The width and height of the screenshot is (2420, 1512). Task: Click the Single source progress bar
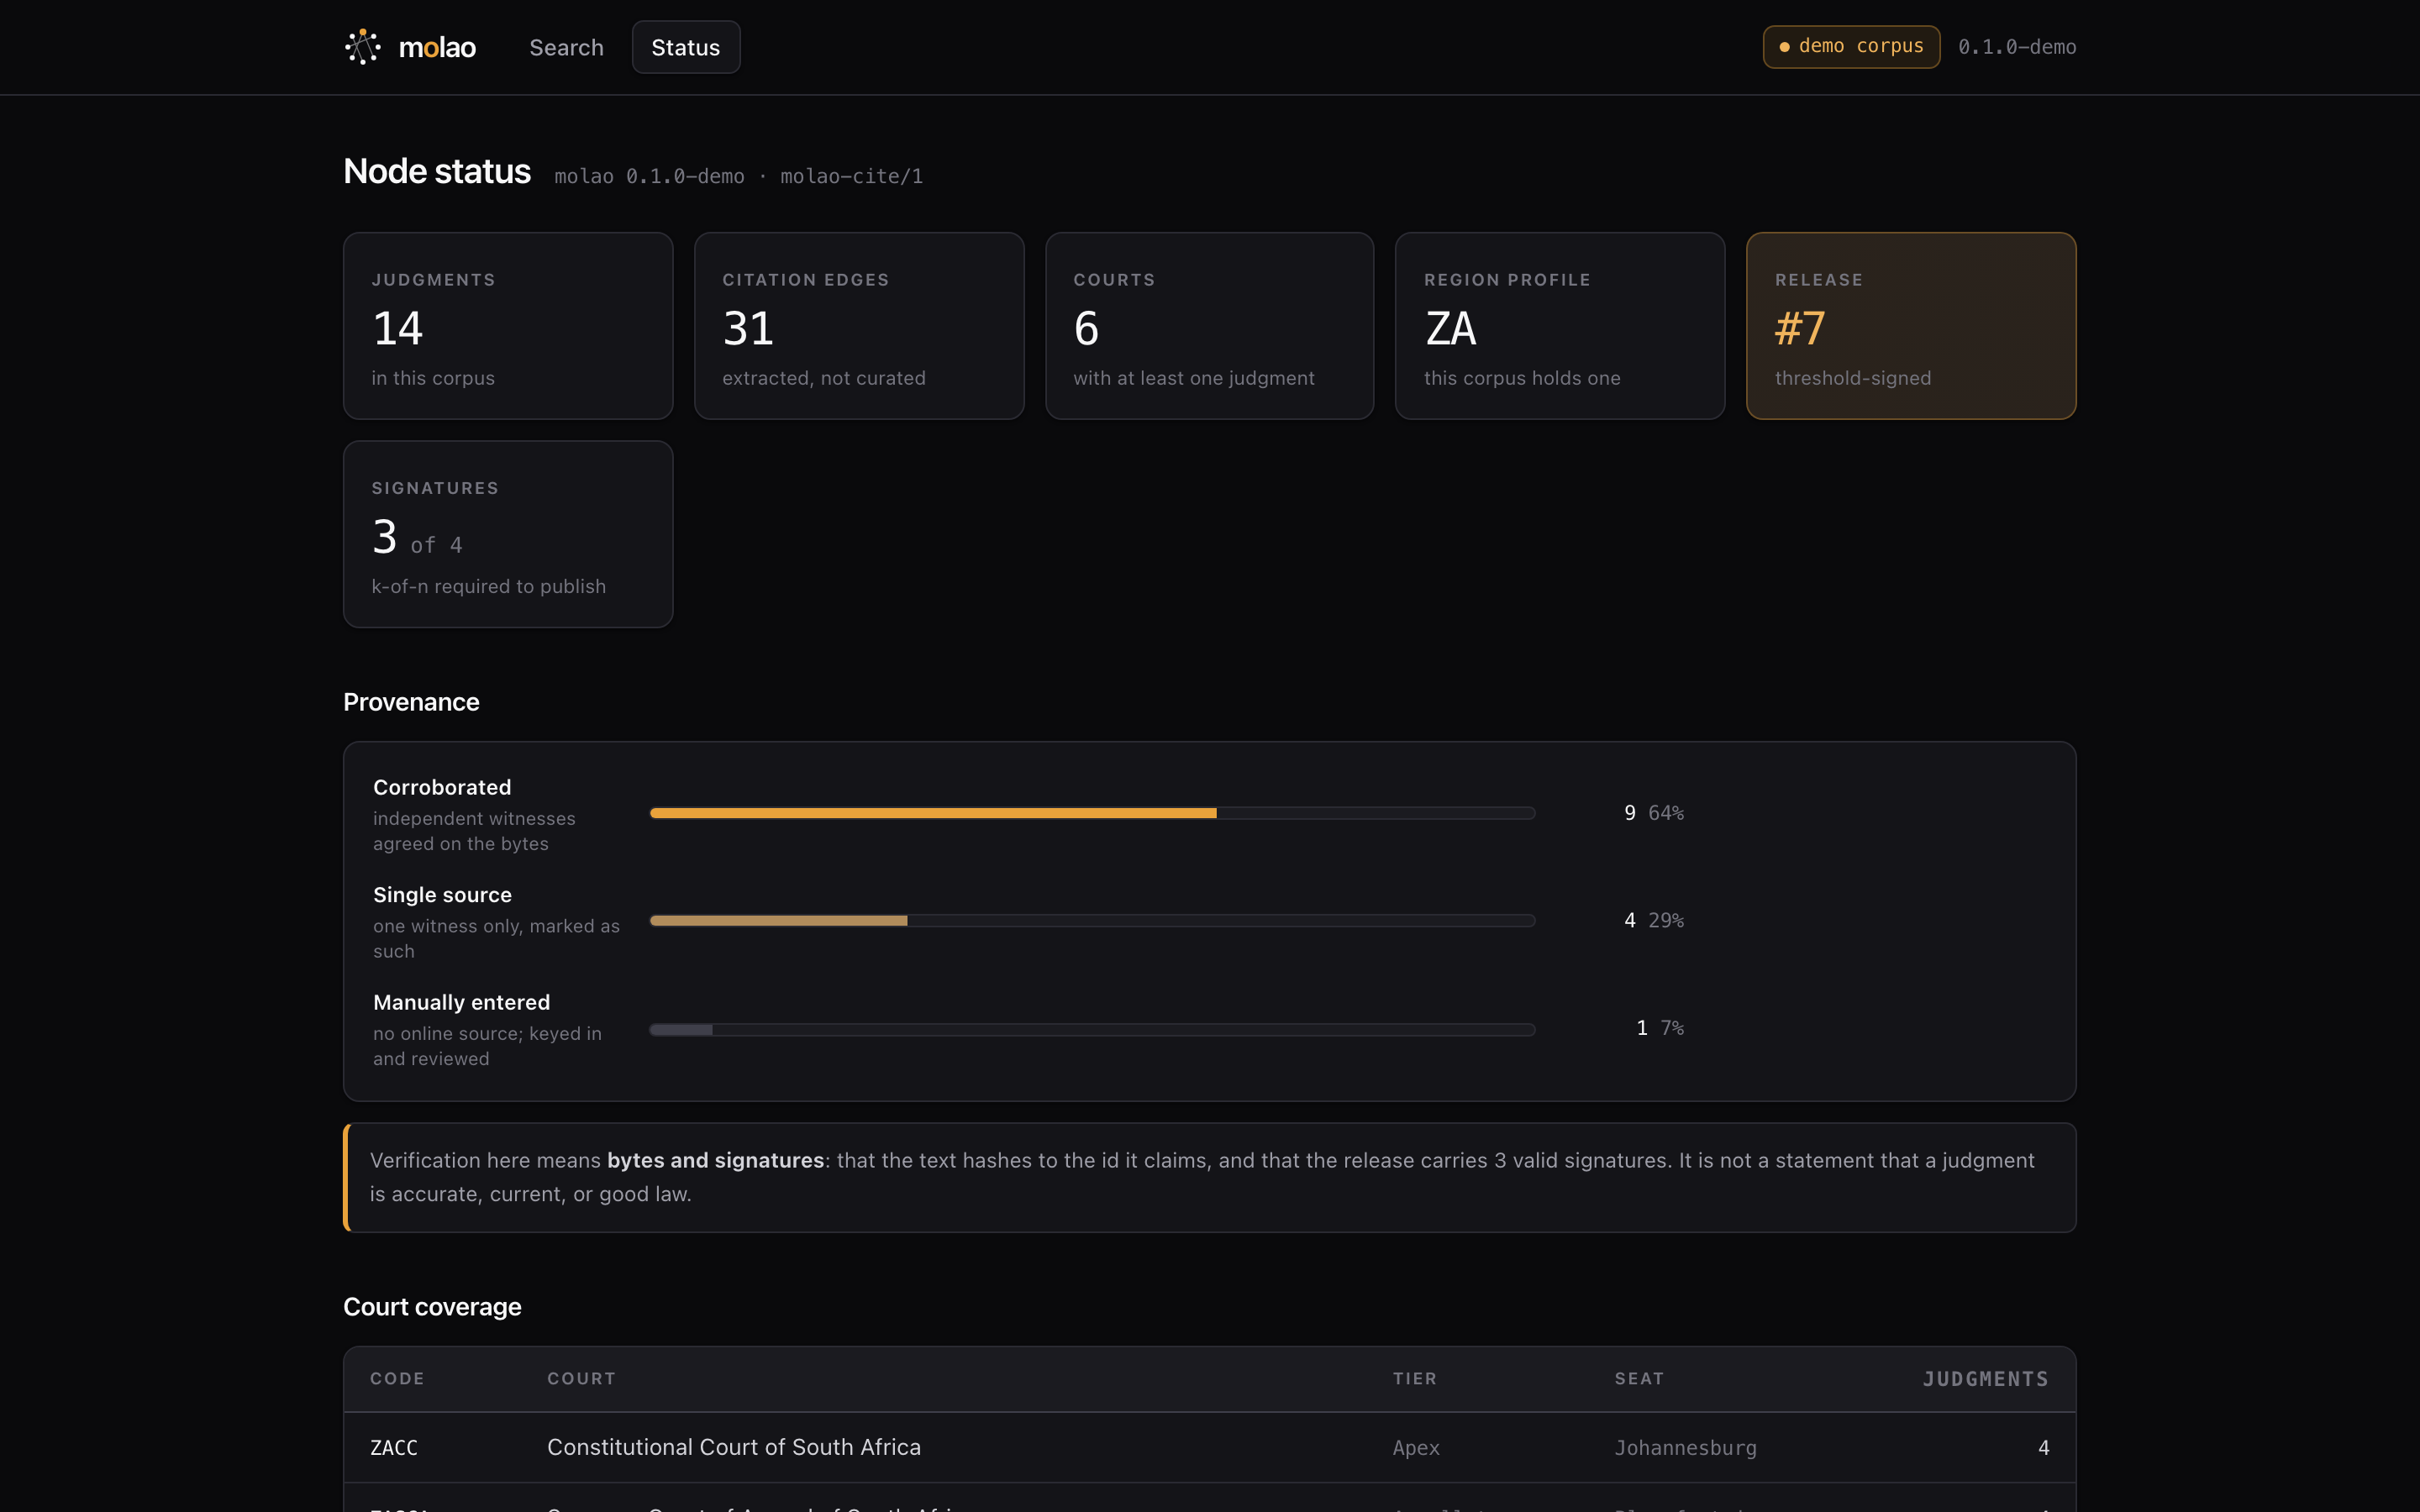(1092, 920)
